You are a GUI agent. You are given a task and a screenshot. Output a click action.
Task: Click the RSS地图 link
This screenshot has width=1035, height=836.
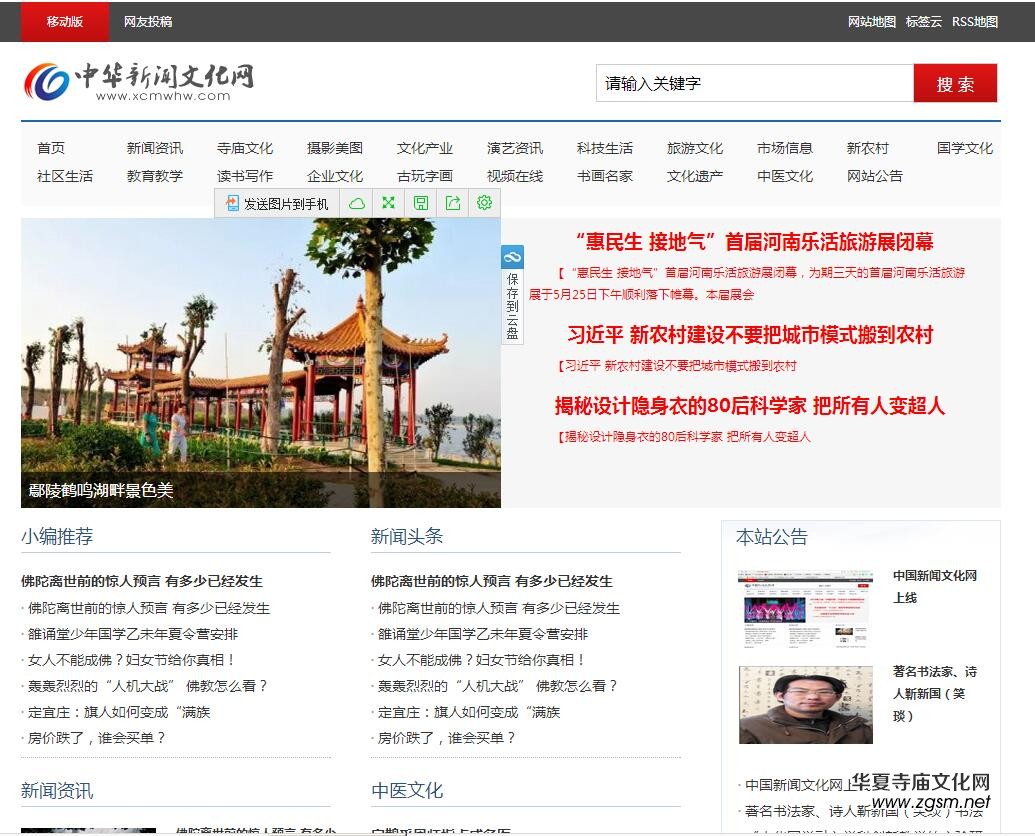pyautogui.click(x=975, y=20)
